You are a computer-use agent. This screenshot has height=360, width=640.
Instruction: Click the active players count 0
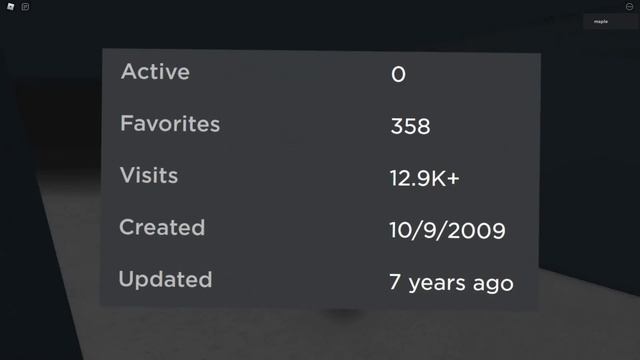pyautogui.click(x=398, y=74)
